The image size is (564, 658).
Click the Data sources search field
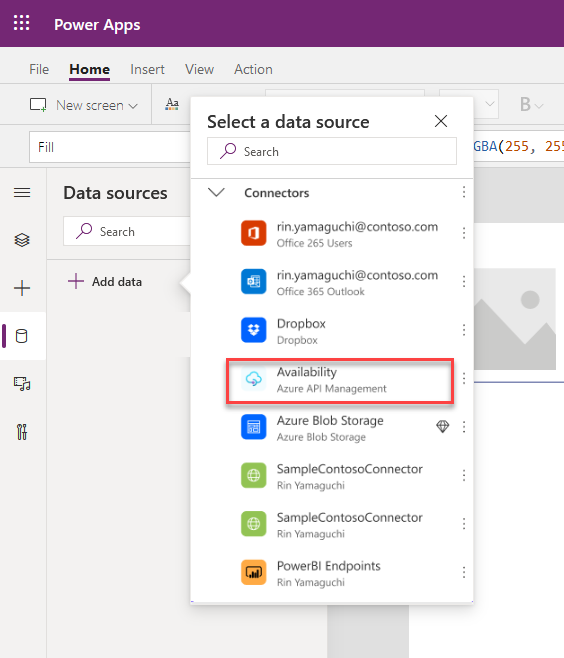[x=127, y=231]
